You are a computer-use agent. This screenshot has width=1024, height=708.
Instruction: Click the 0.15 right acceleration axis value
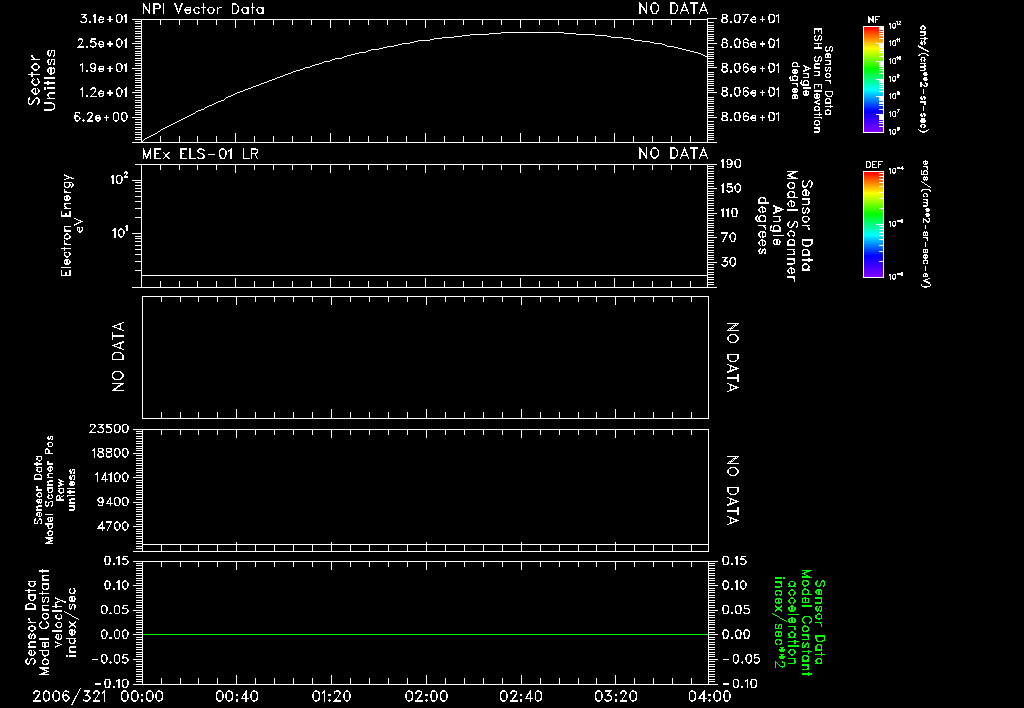734,561
